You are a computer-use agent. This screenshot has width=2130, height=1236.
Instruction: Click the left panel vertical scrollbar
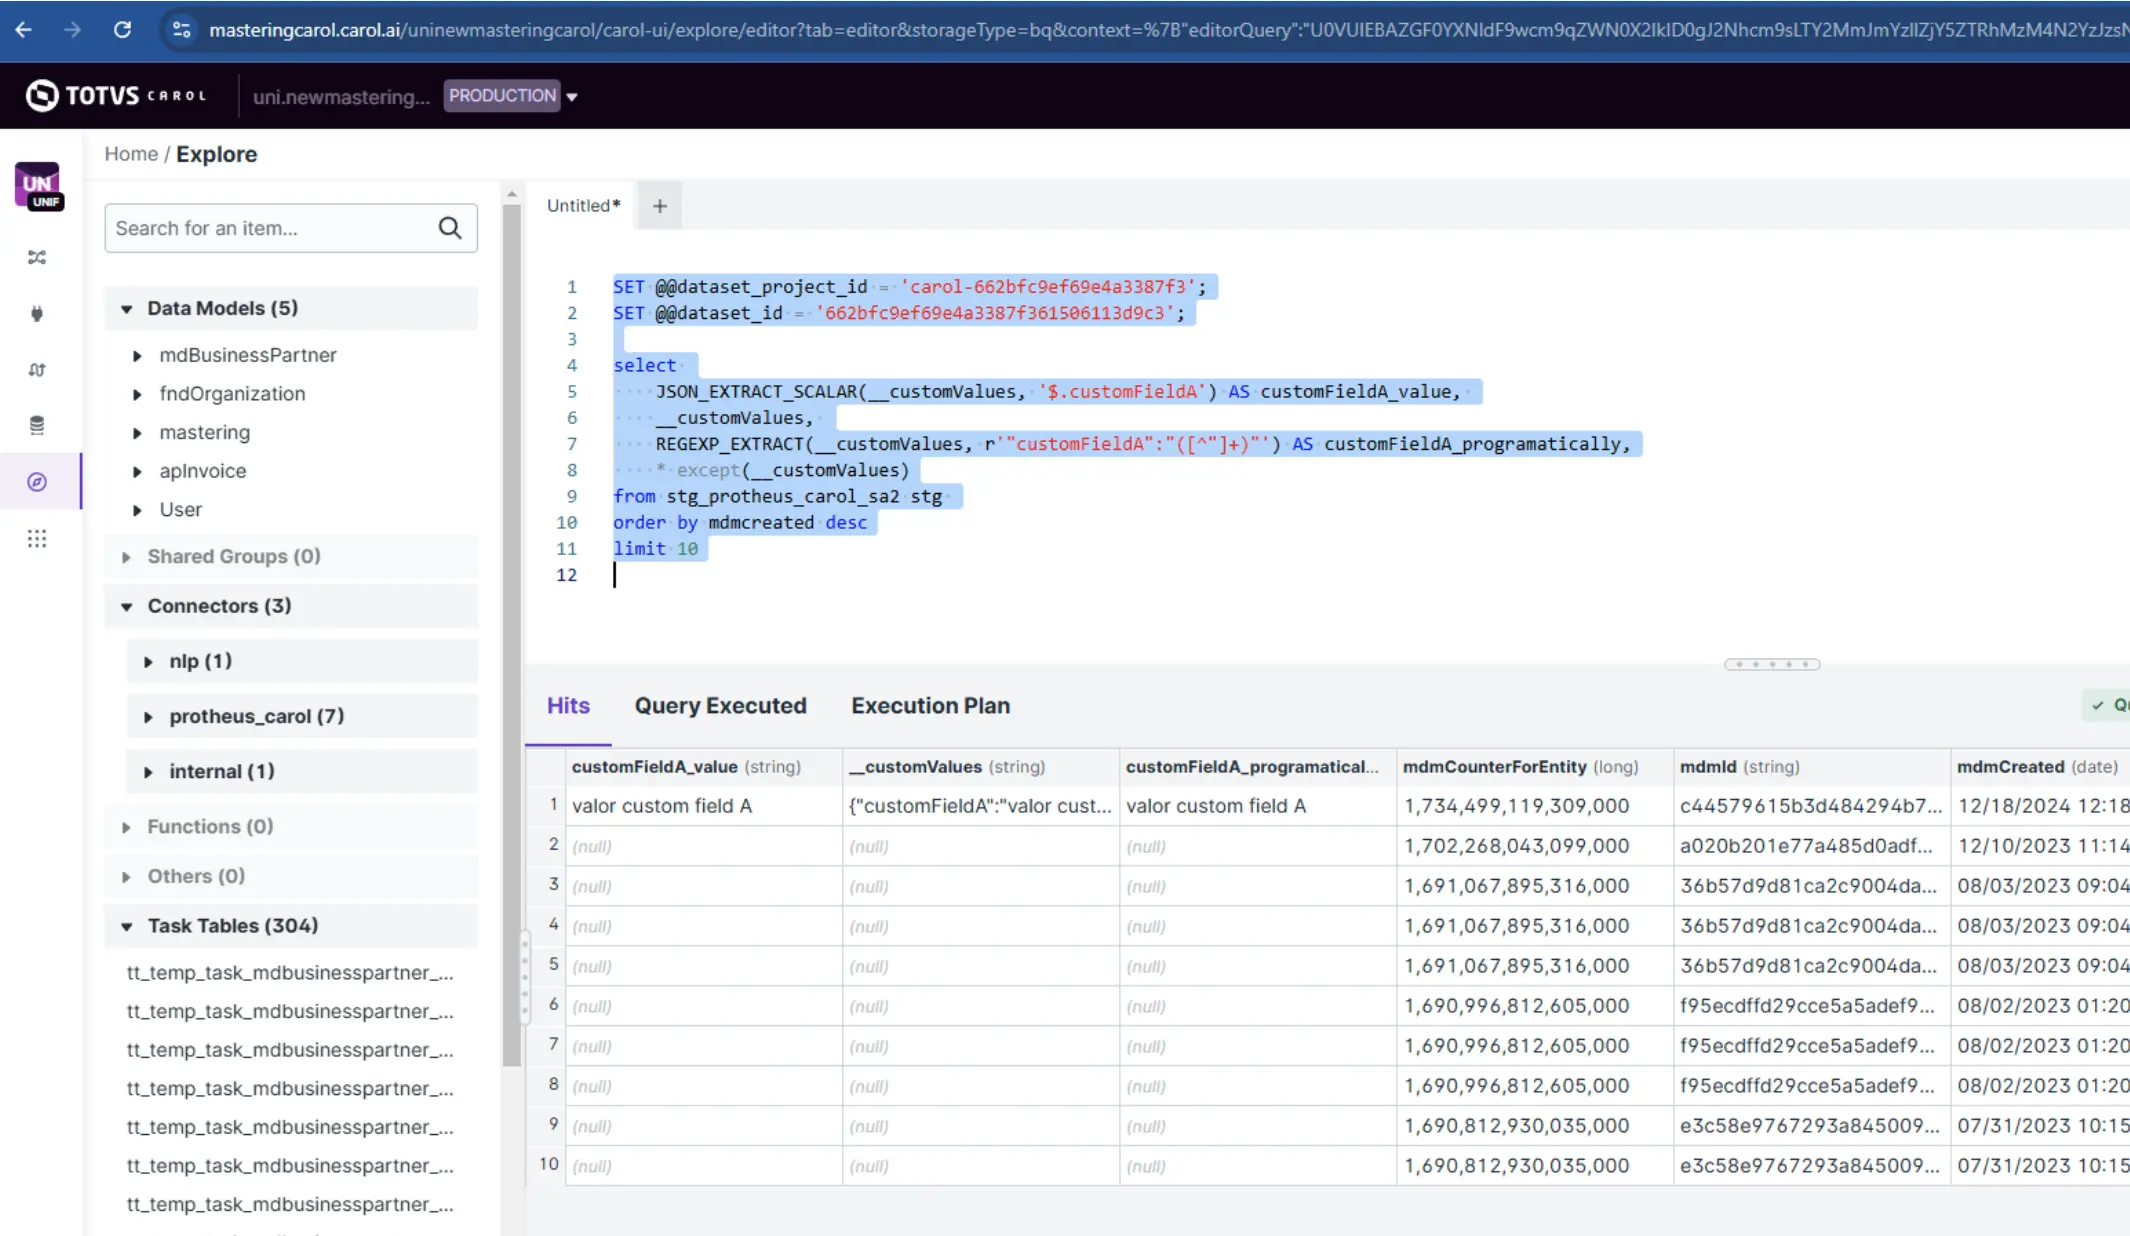point(512,635)
